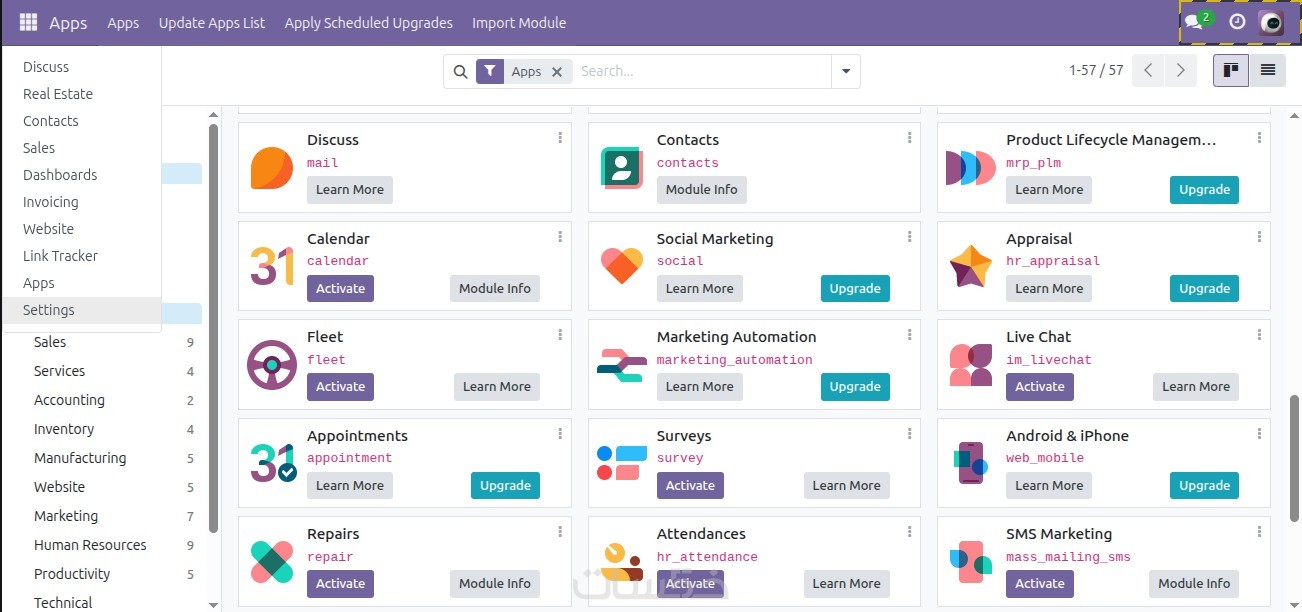
Task: Open the Surveys card three-dot menu
Action: tap(909, 434)
